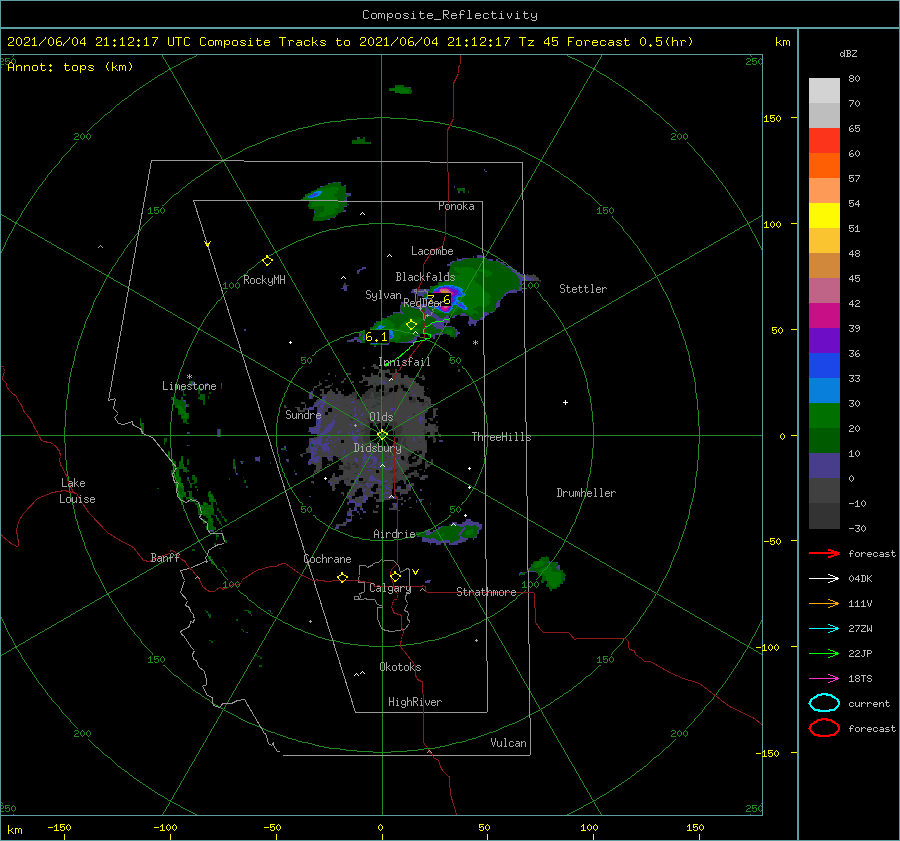Image resolution: width=900 pixels, height=841 pixels.
Task: Click the cyan current ellipse legend icon
Action: point(824,703)
